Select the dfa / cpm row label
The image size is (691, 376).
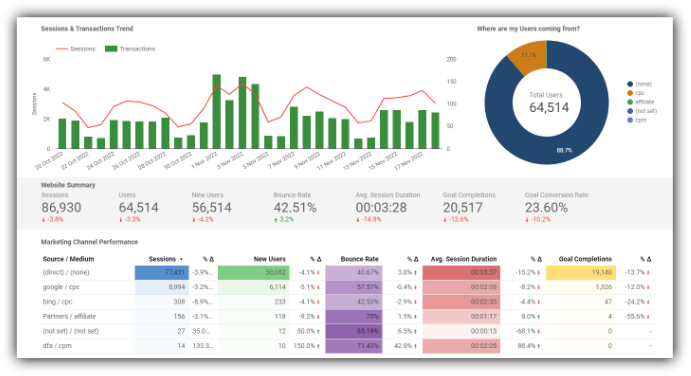57,346
